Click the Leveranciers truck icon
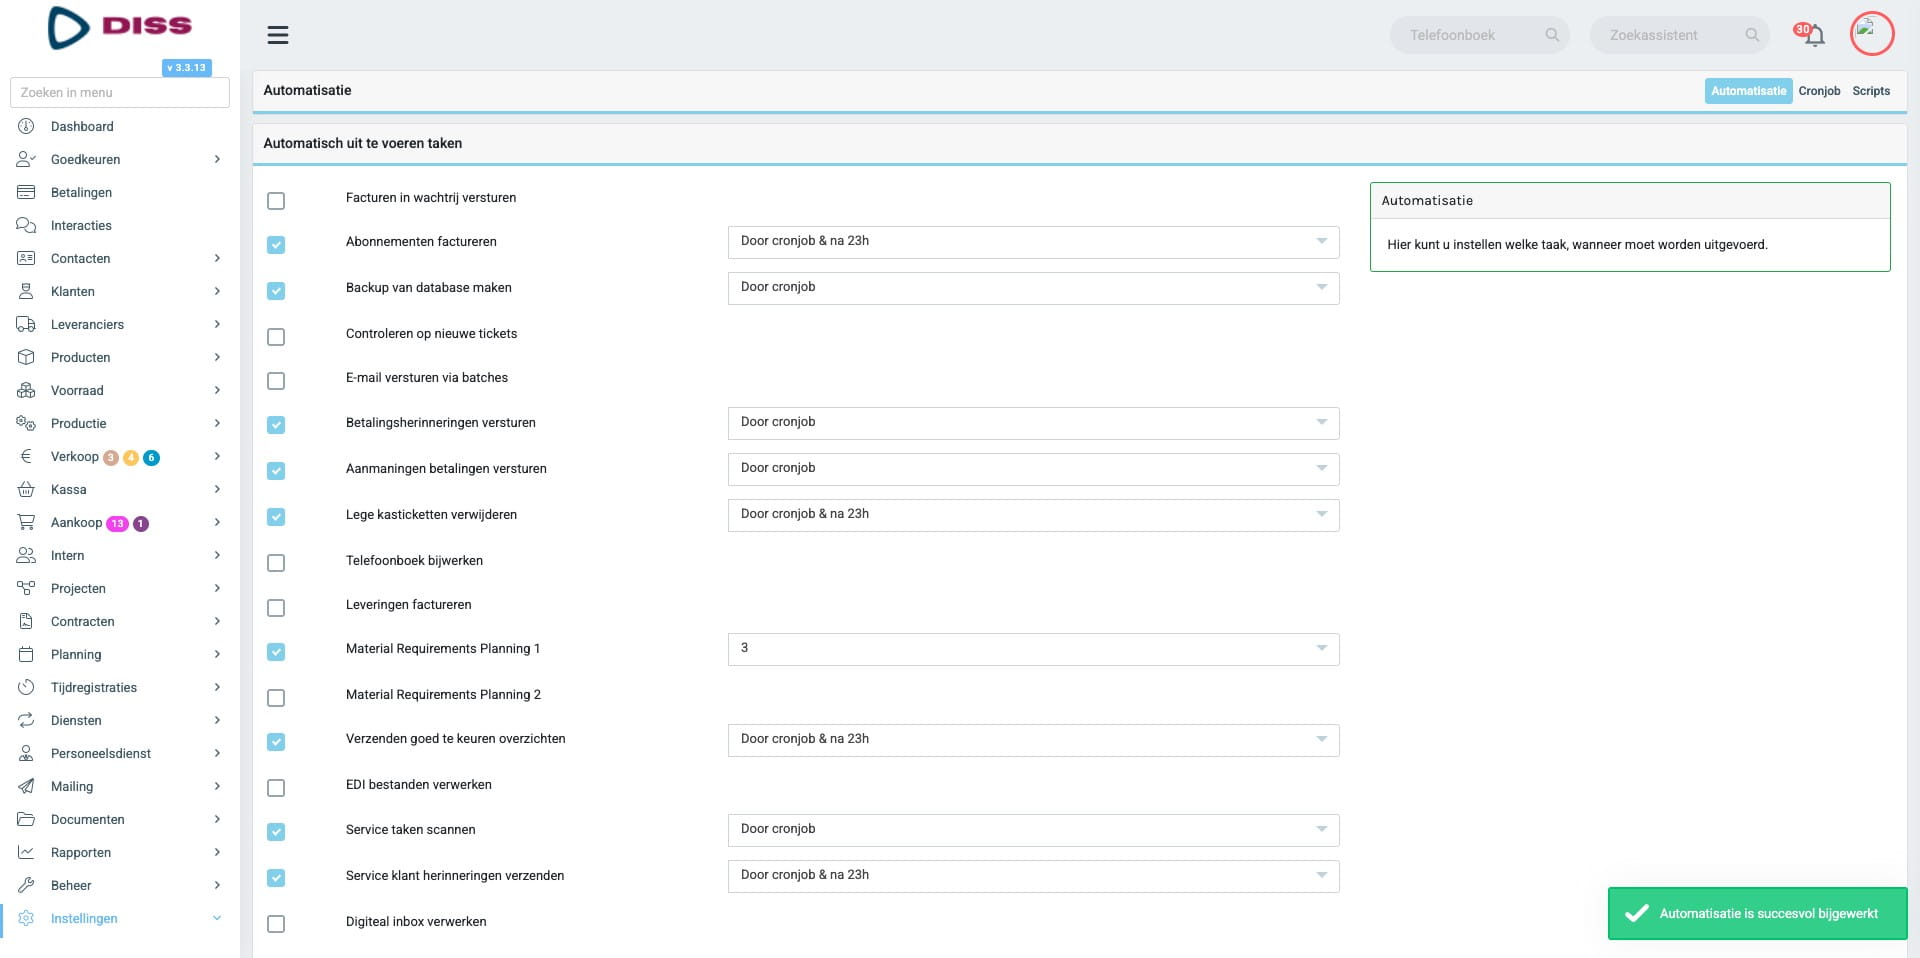 pos(26,324)
